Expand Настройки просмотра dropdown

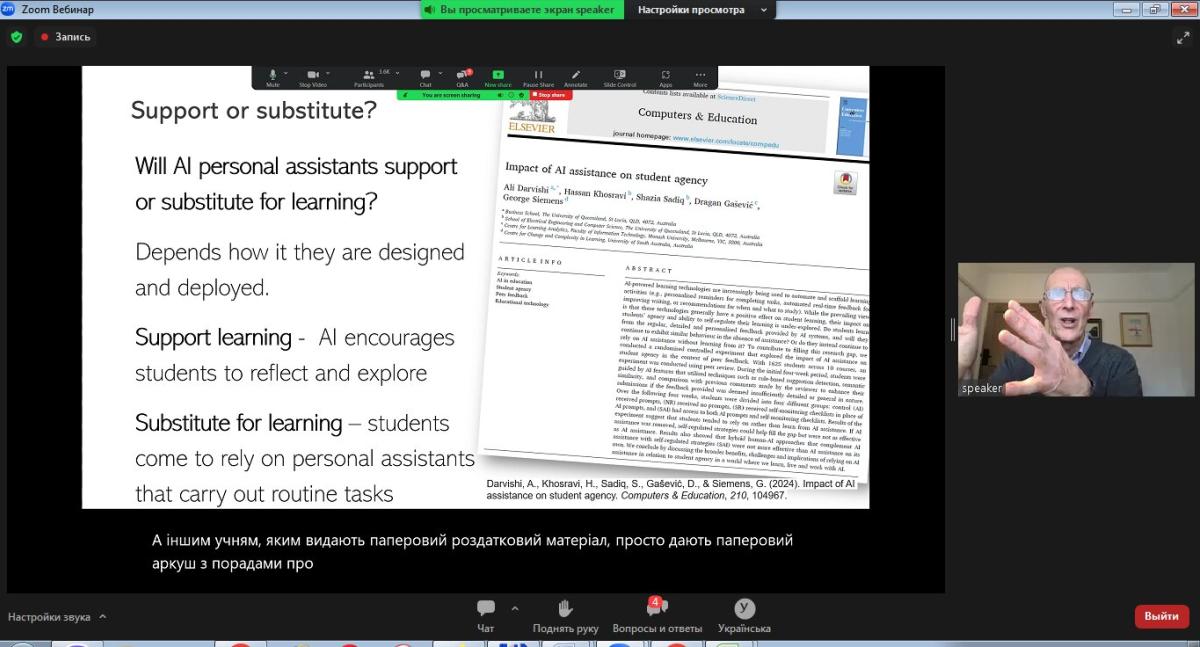pyautogui.click(x=704, y=10)
